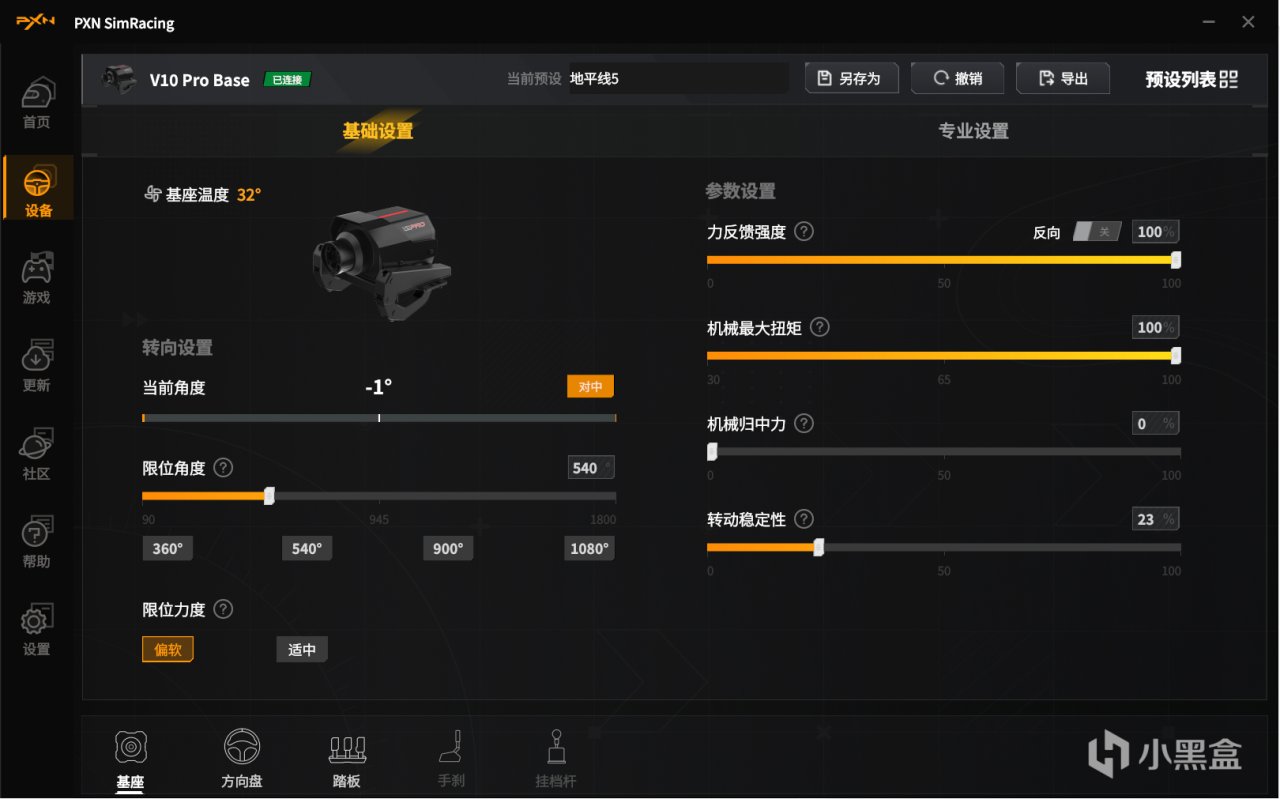Click the 对中 centering button
This screenshot has width=1280, height=799.
point(590,387)
